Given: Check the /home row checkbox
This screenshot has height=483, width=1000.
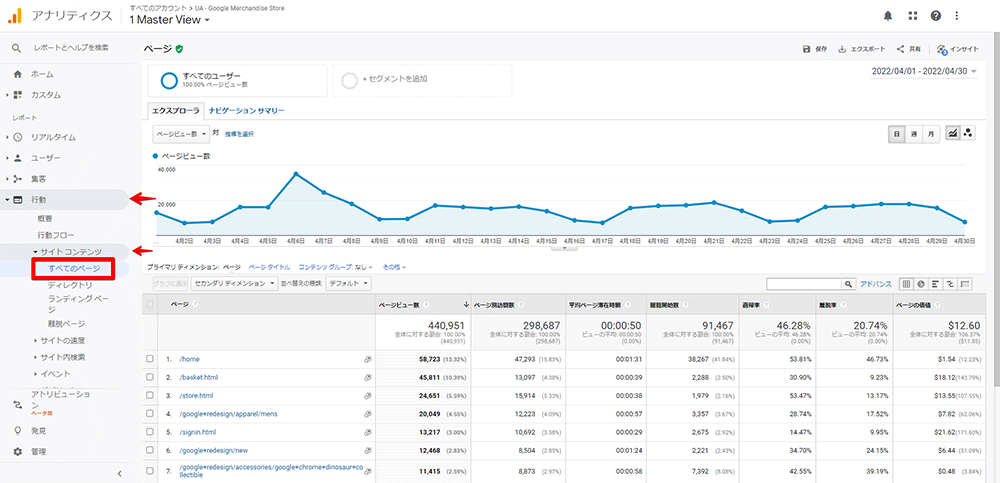Looking at the screenshot, I should pyautogui.click(x=150, y=359).
